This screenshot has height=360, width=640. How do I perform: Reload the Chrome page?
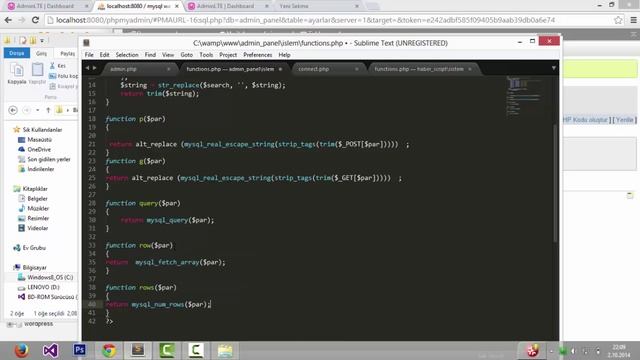(x=35, y=20)
